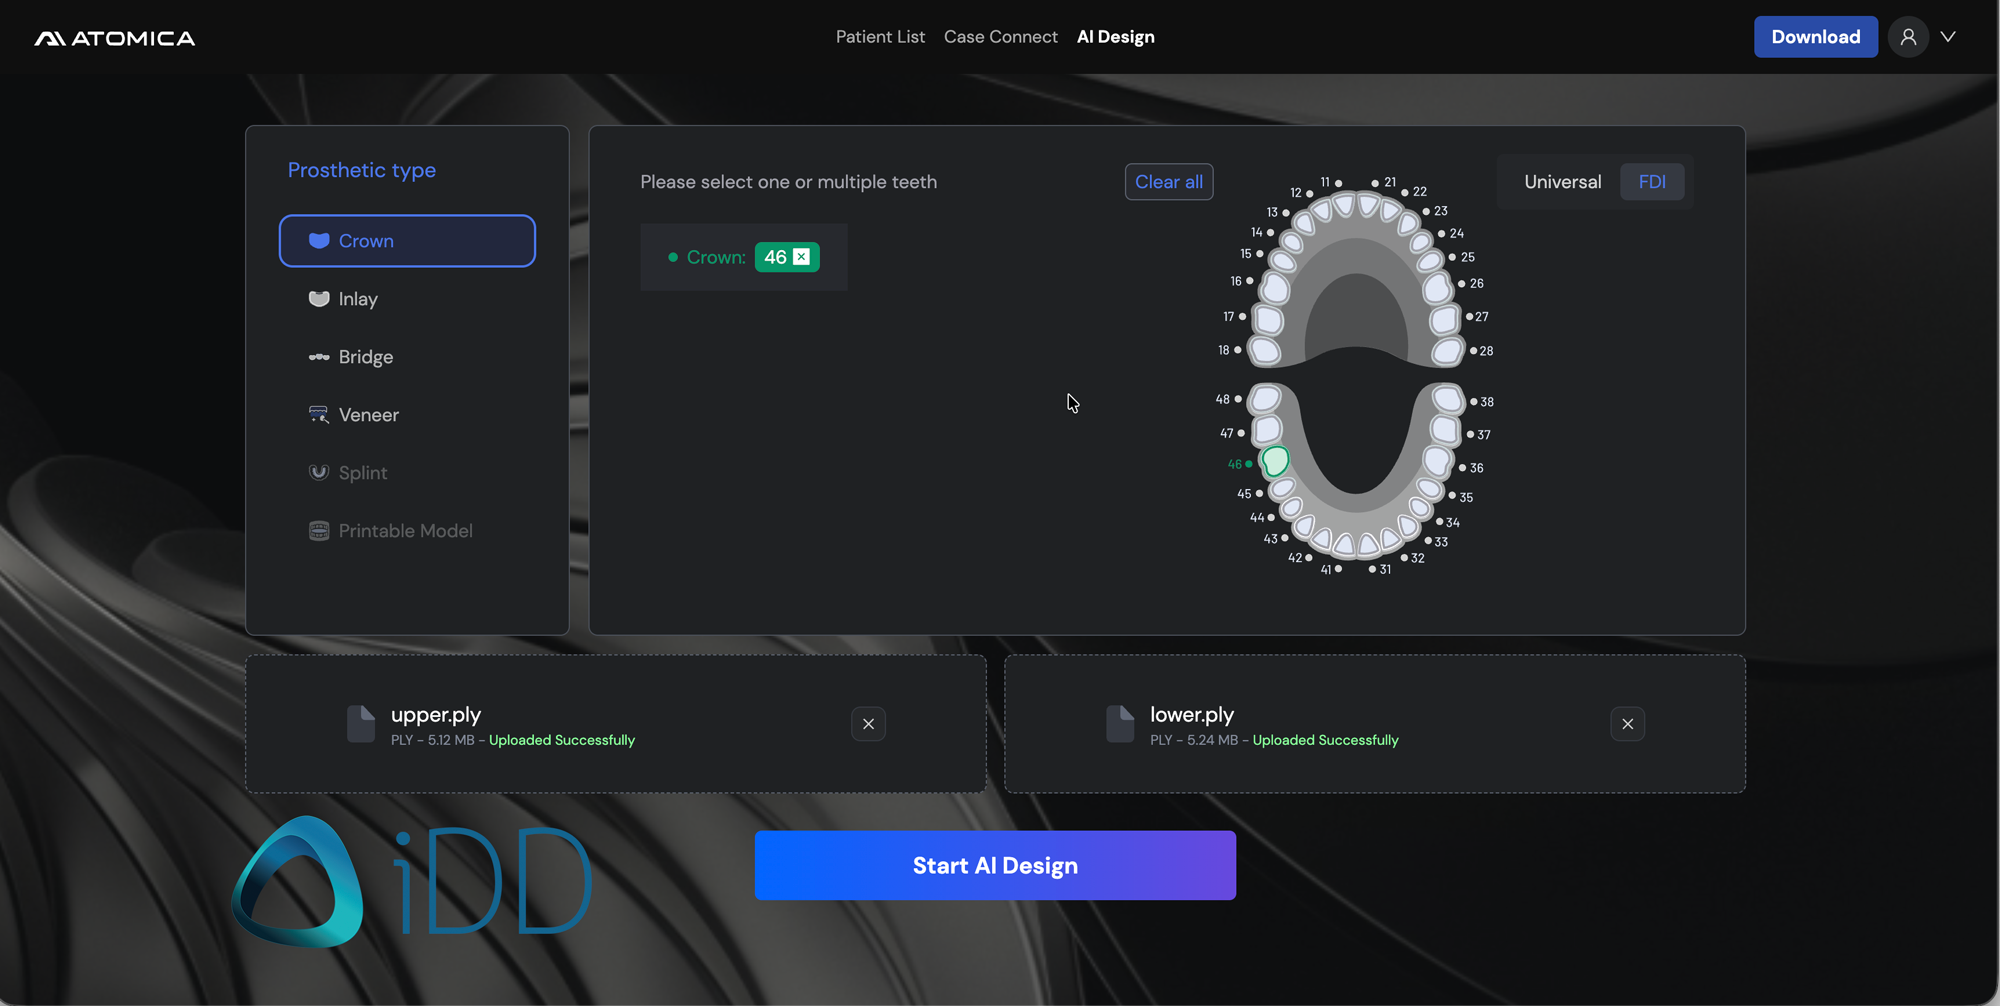
Task: Click the lower.ply file name
Action: (1192, 714)
